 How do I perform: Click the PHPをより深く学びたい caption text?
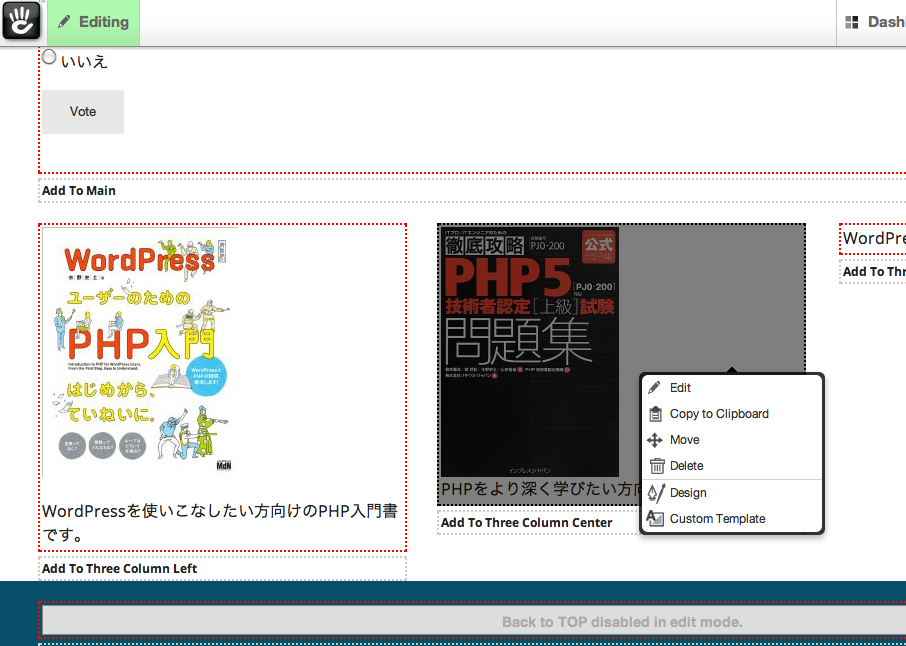point(541,489)
